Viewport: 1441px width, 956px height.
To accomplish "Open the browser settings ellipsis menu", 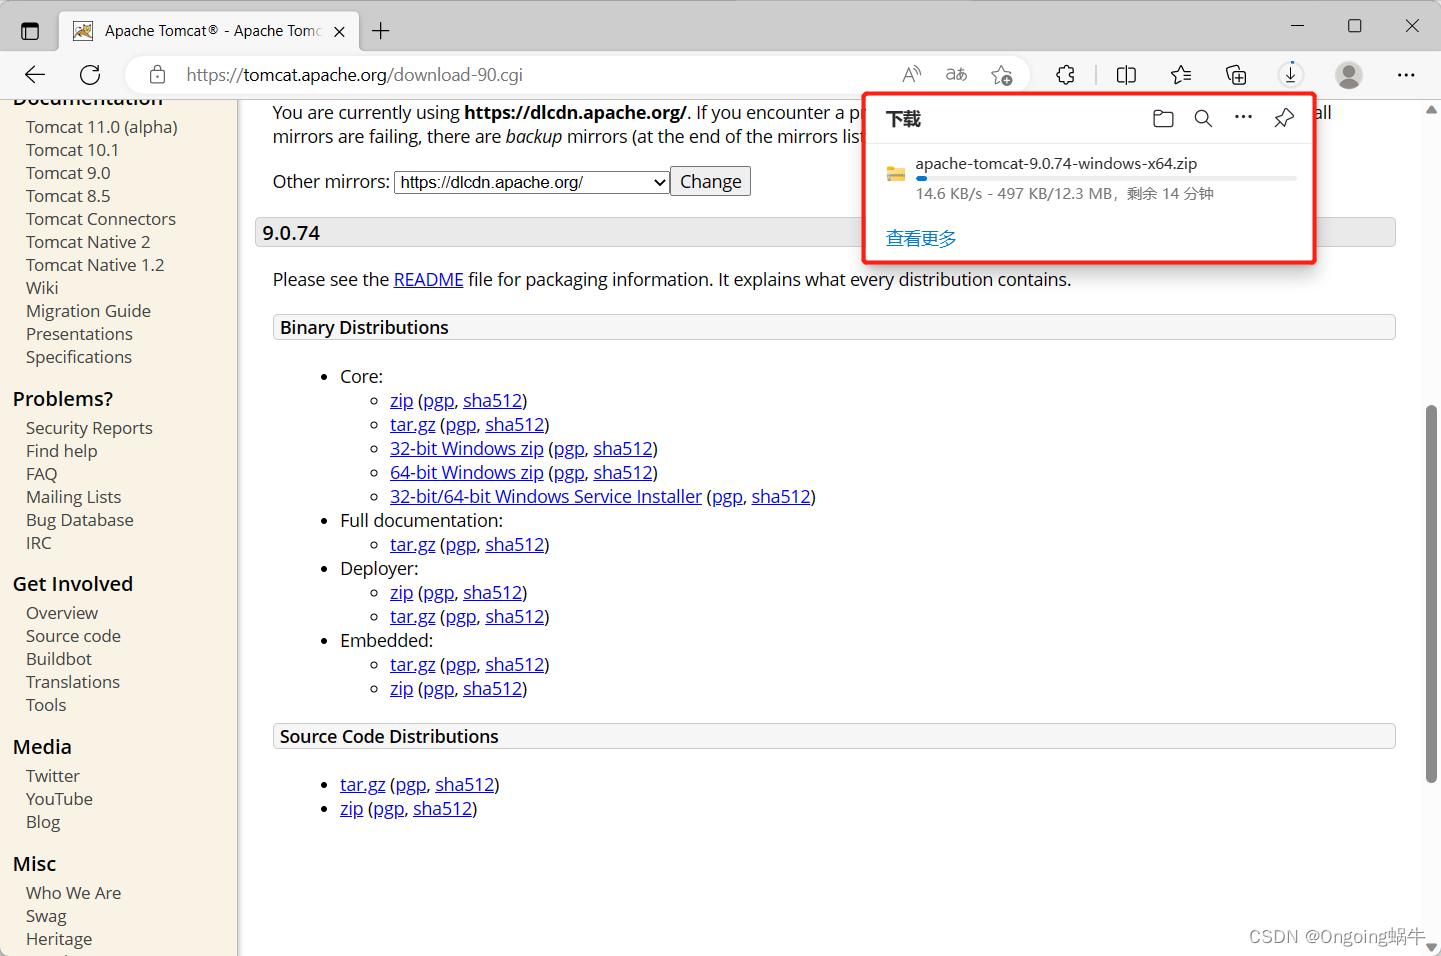I will pos(1406,74).
